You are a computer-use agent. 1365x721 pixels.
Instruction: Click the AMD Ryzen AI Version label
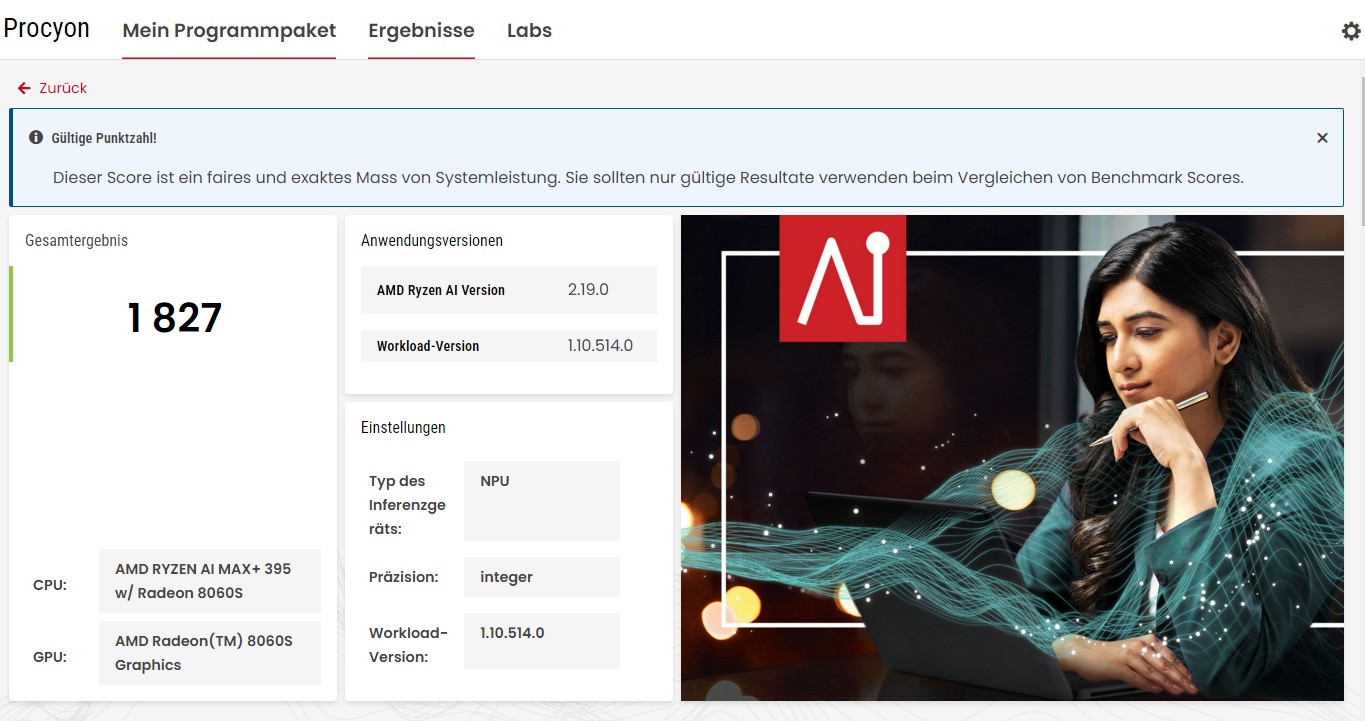[x=441, y=290]
